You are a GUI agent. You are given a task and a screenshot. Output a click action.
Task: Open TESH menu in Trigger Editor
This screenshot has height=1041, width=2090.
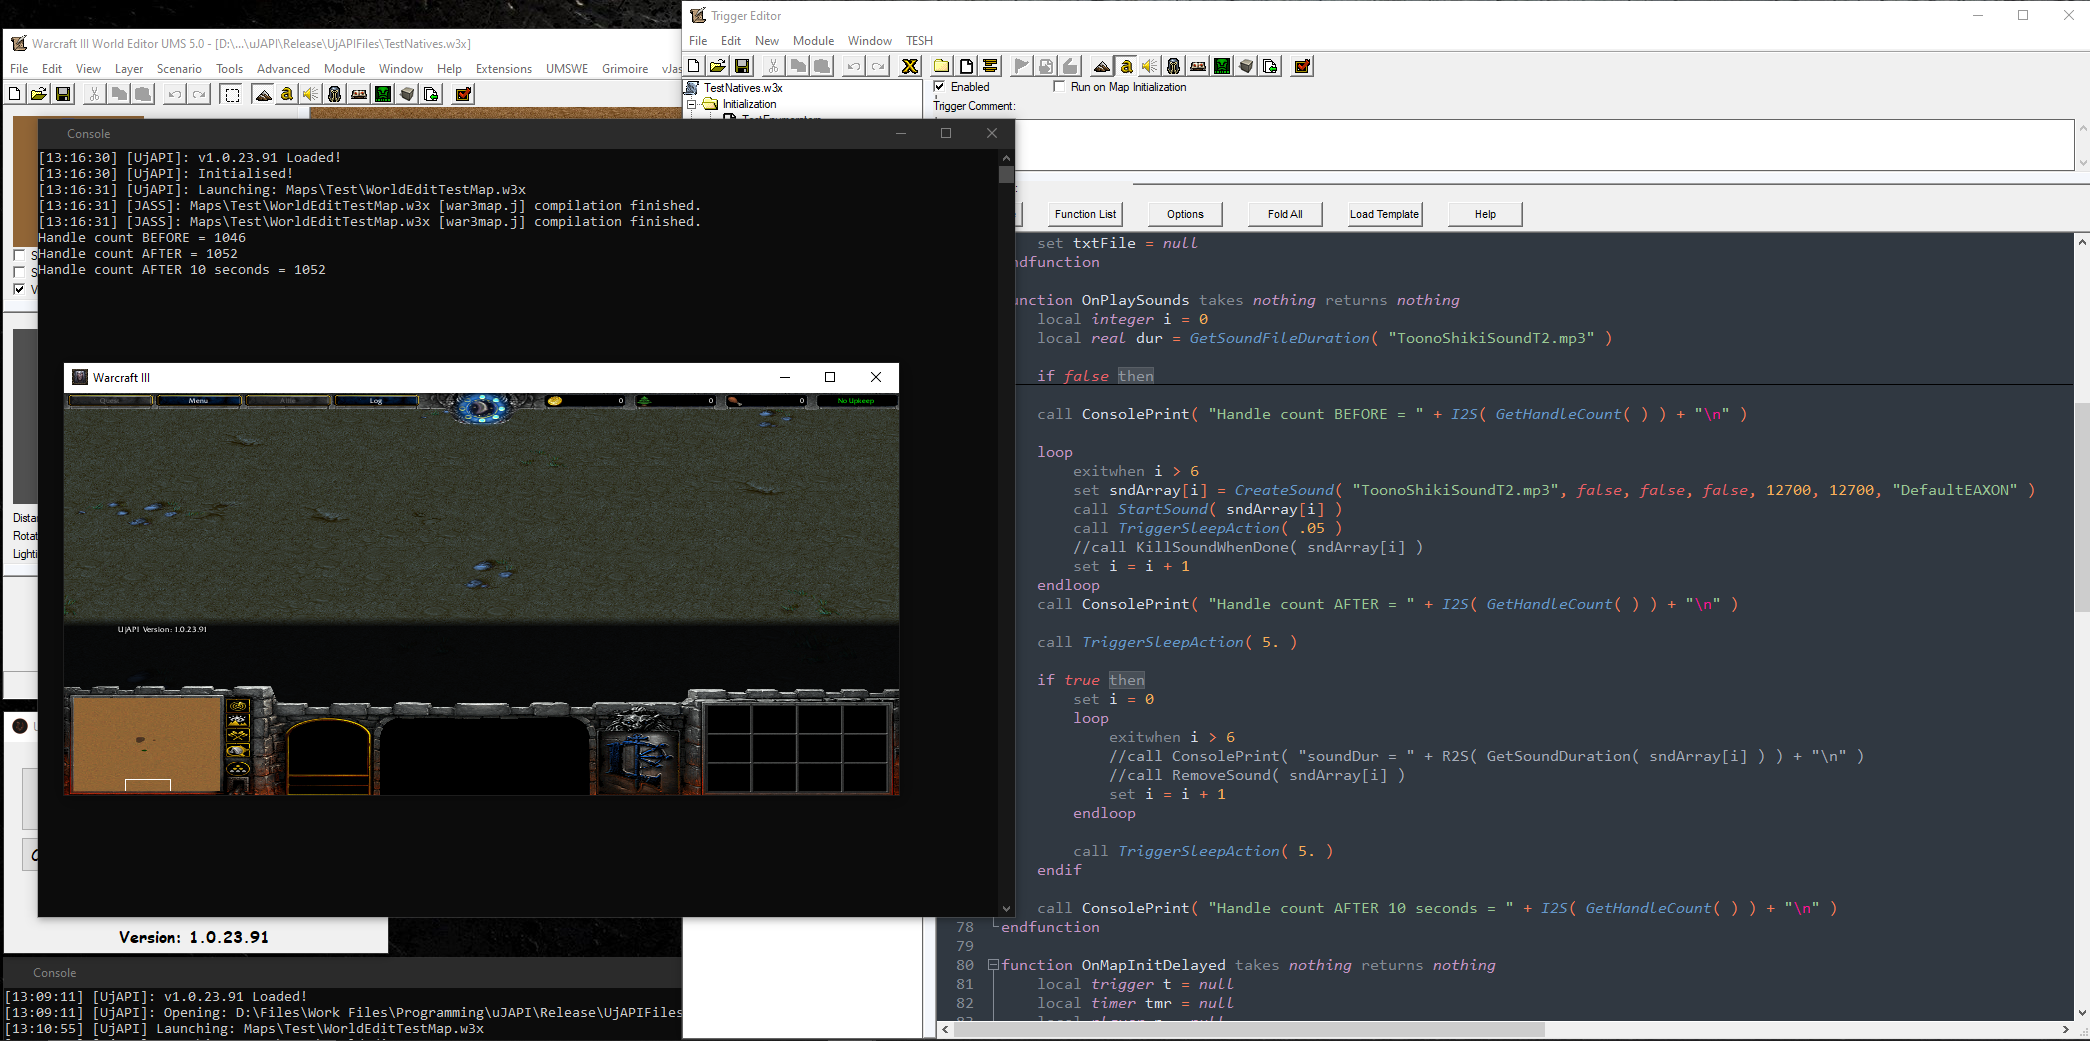[x=919, y=41]
